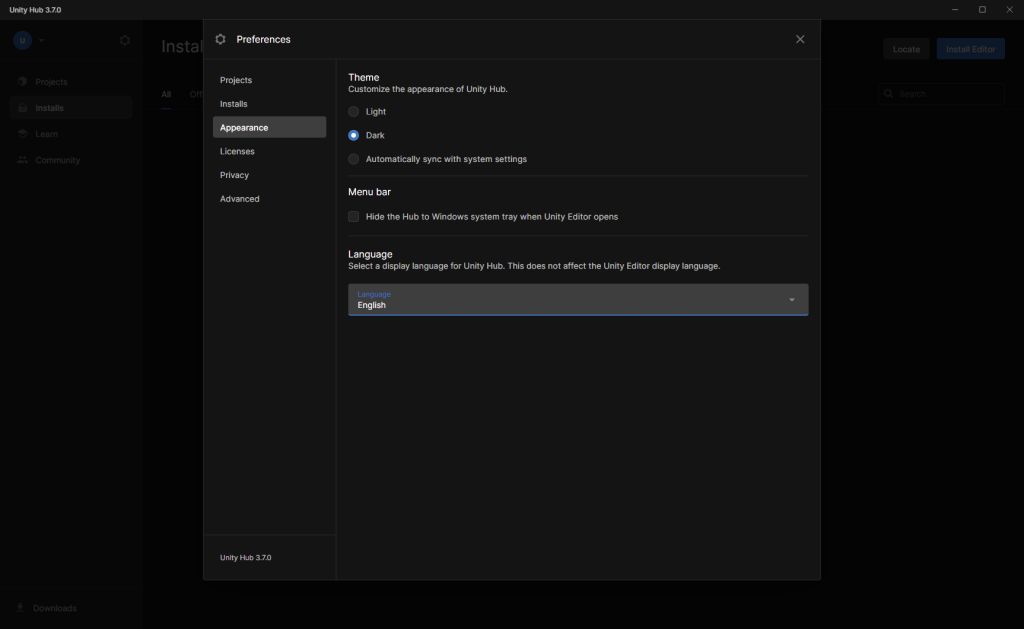
Task: Click the settings gear in Hub sidebar
Action: tap(125, 40)
